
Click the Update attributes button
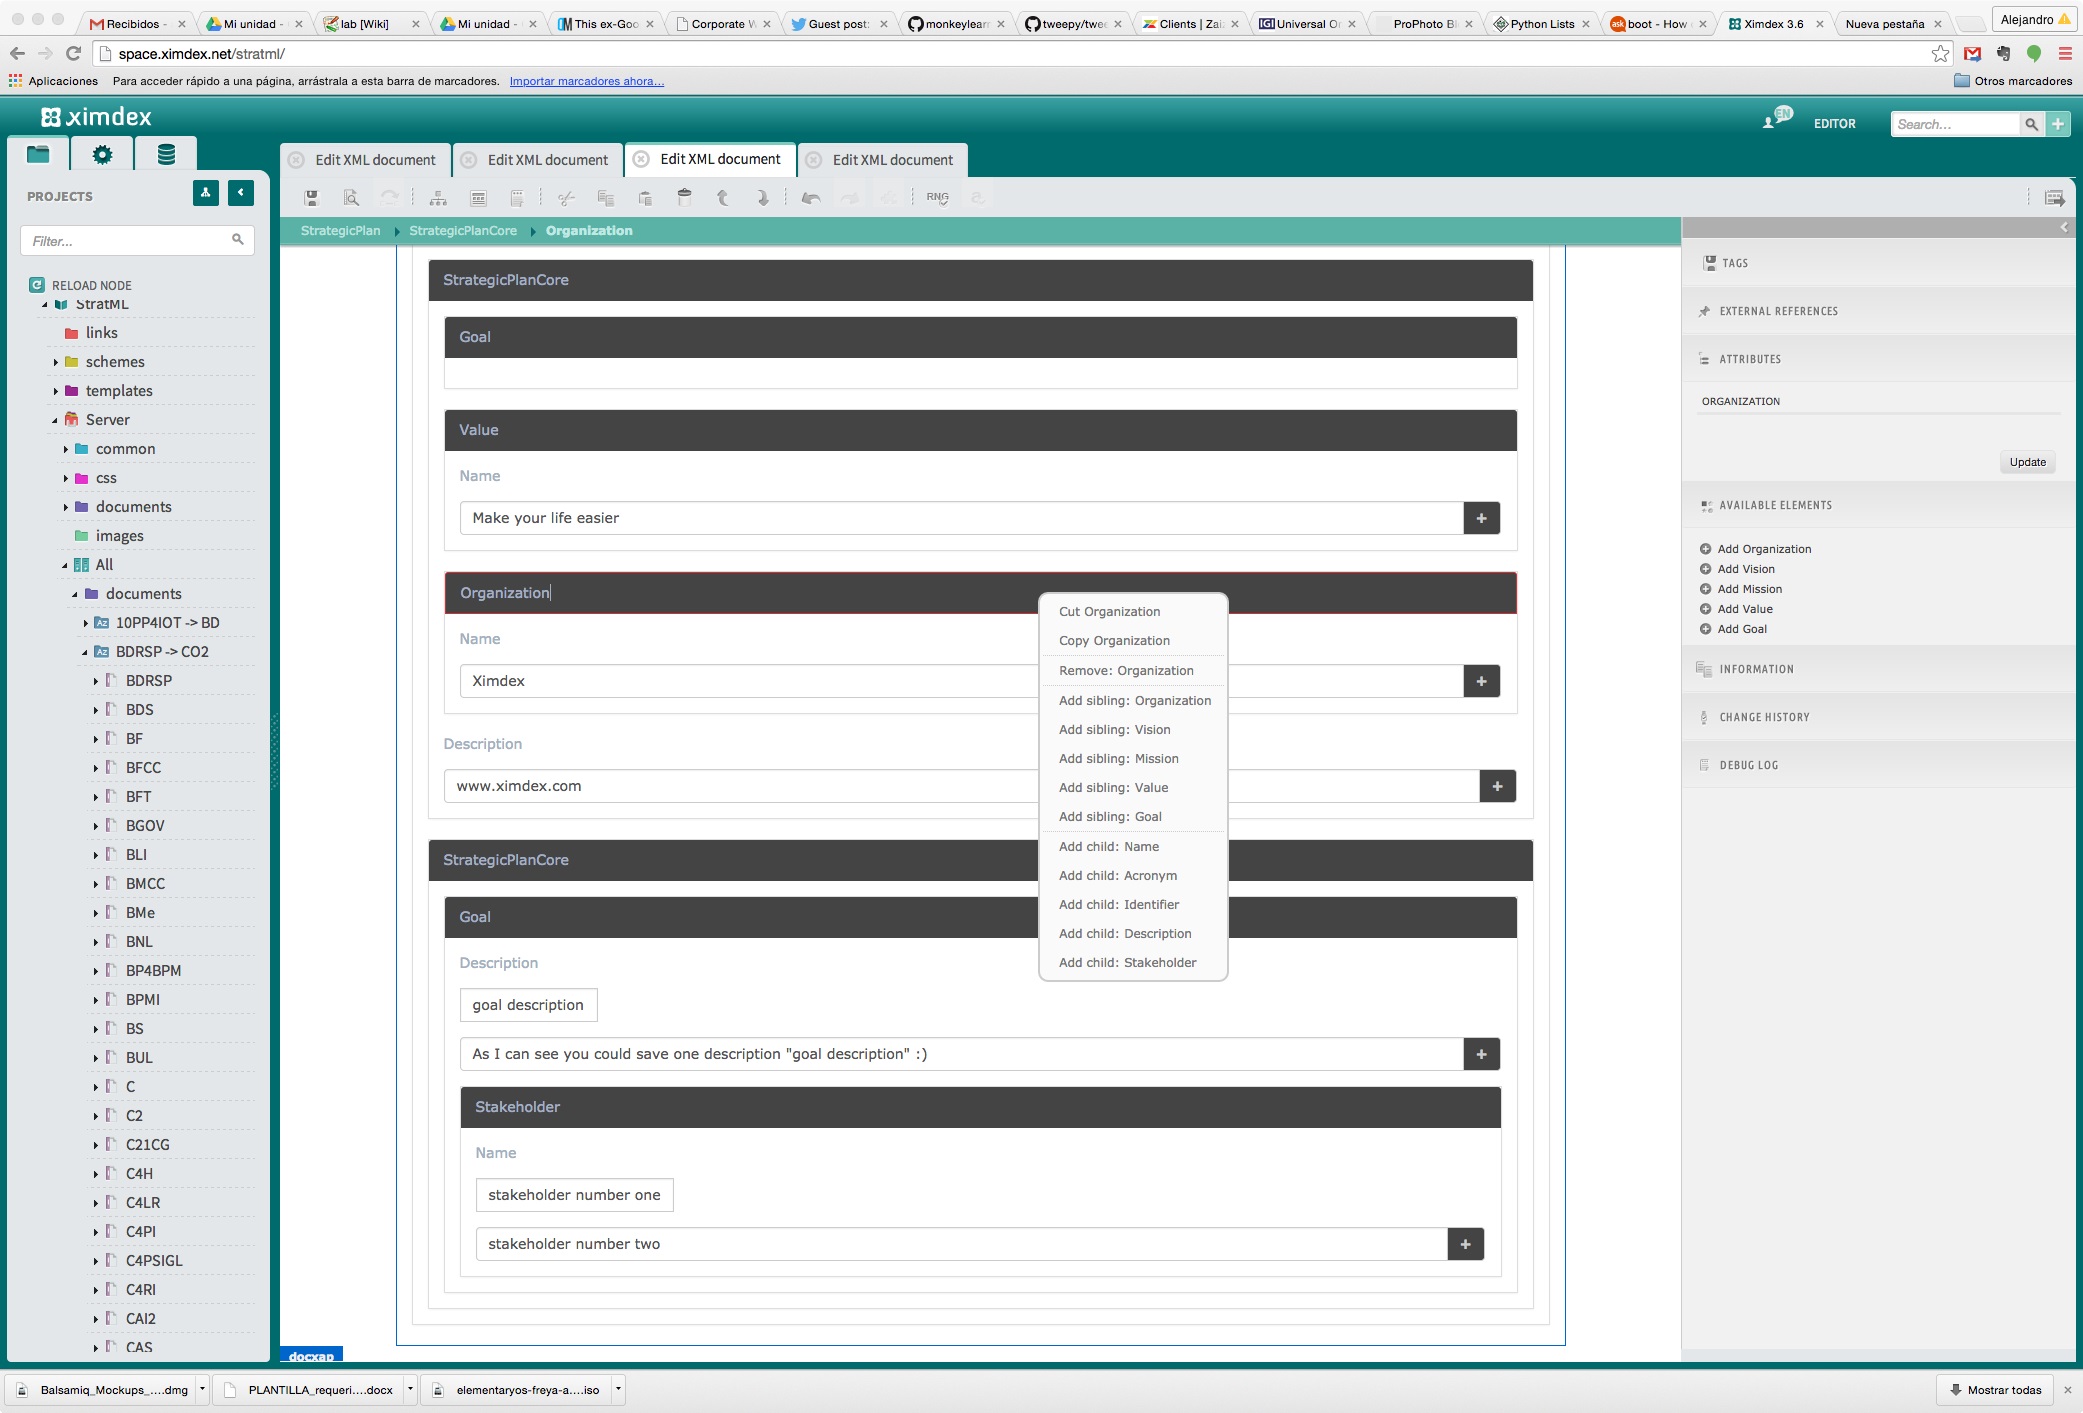[x=2027, y=462]
